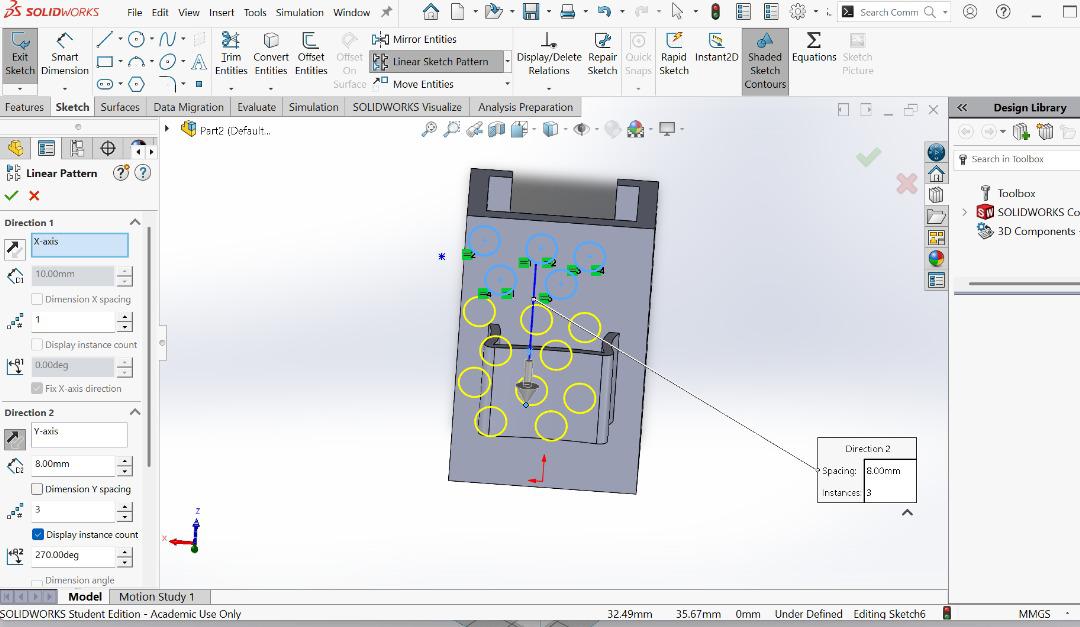1080x627 pixels.
Task: Open the Options gear icon
Action: pos(798,12)
